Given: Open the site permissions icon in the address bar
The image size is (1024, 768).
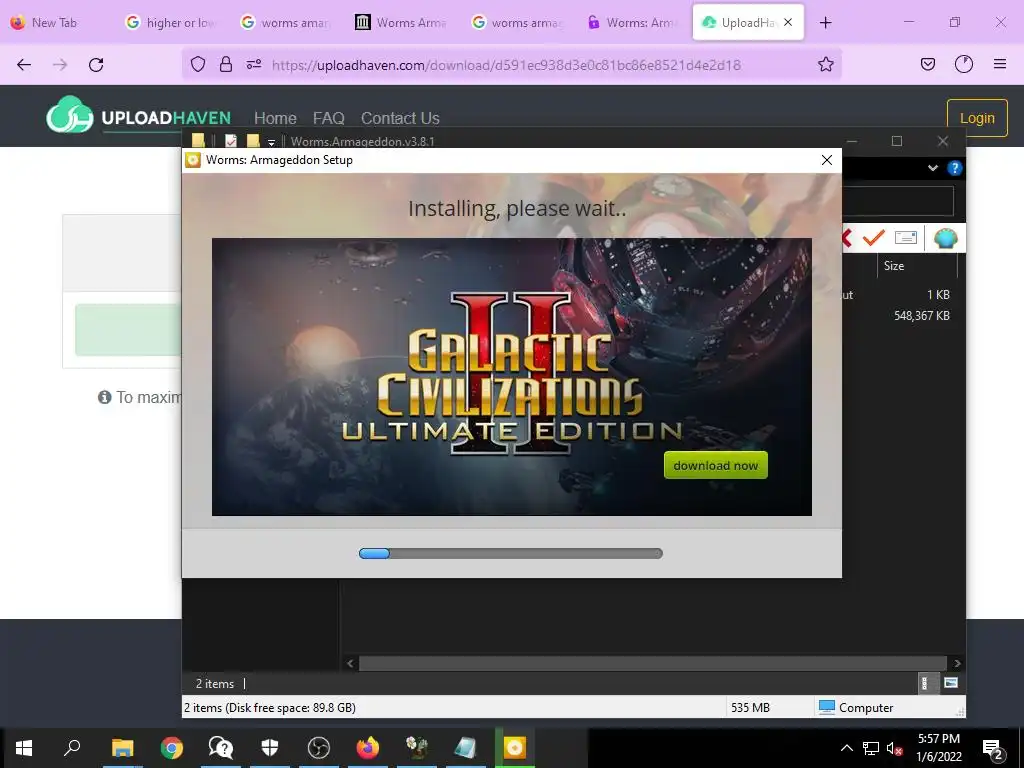Looking at the screenshot, I should (254, 64).
